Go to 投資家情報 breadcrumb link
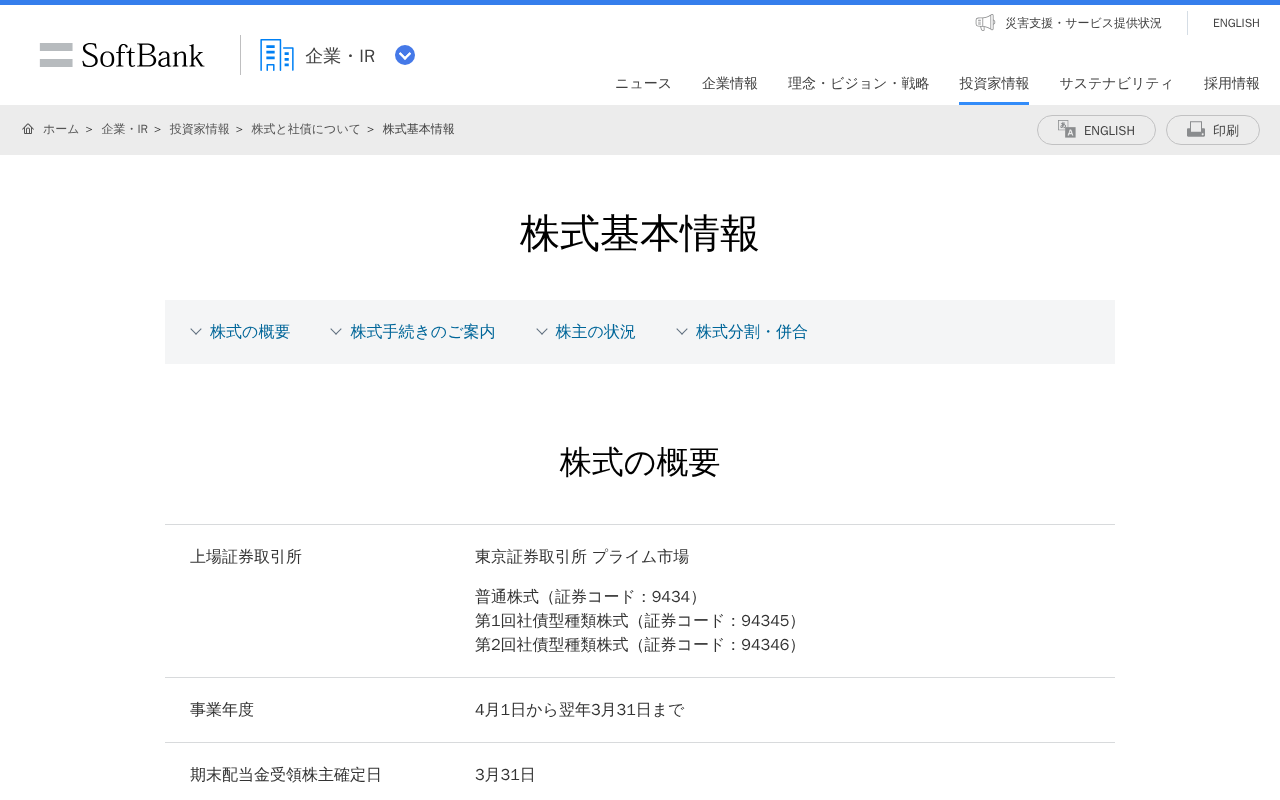The width and height of the screenshot is (1280, 800). 199,129
